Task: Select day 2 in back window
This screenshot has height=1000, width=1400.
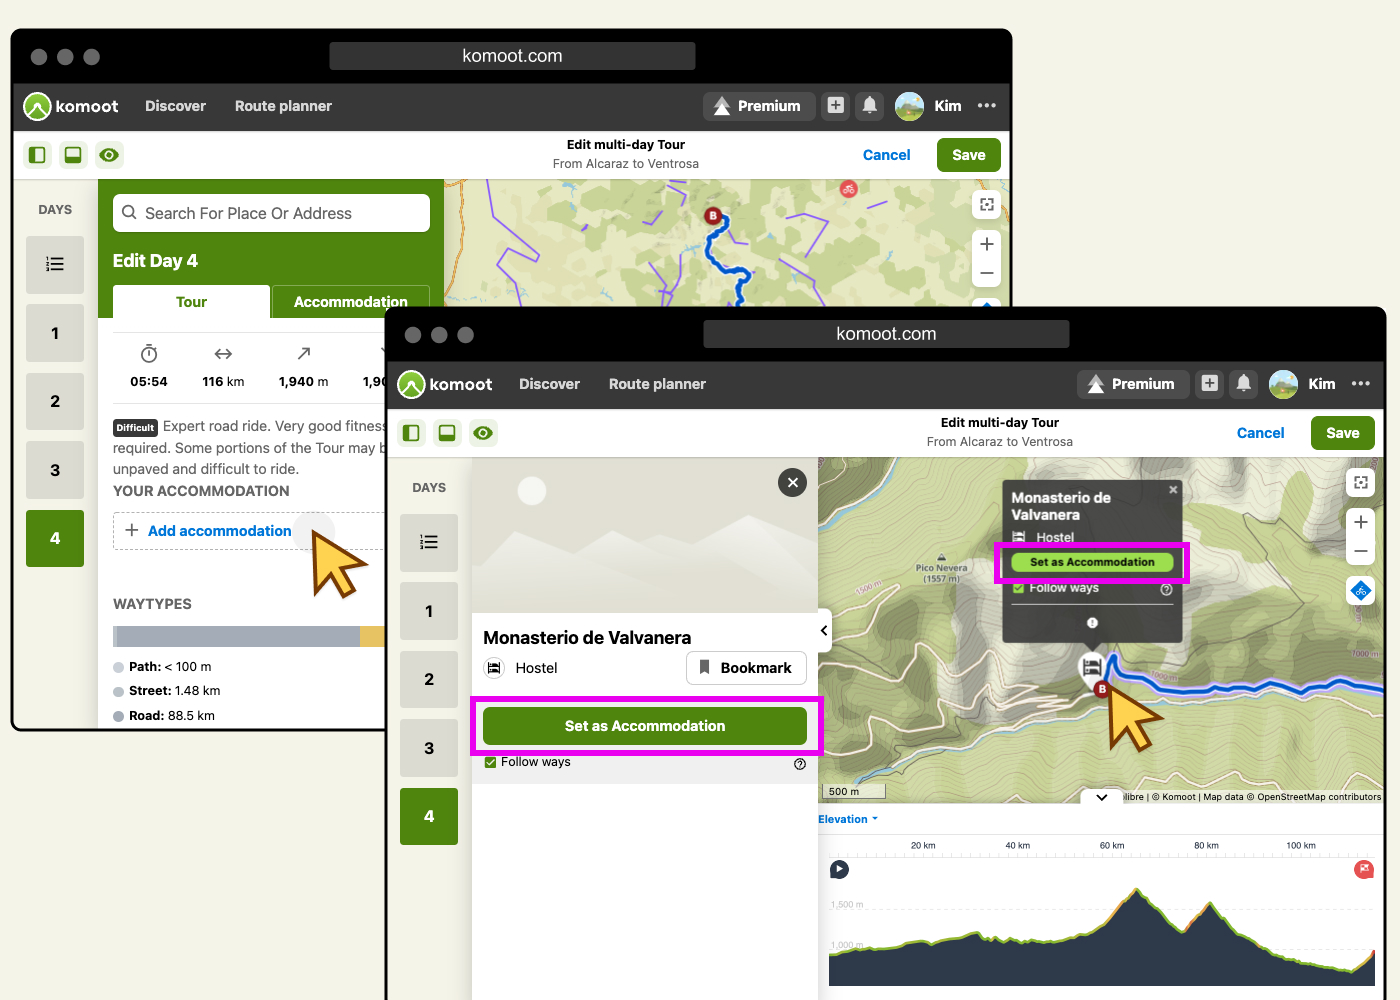Action: click(x=55, y=401)
